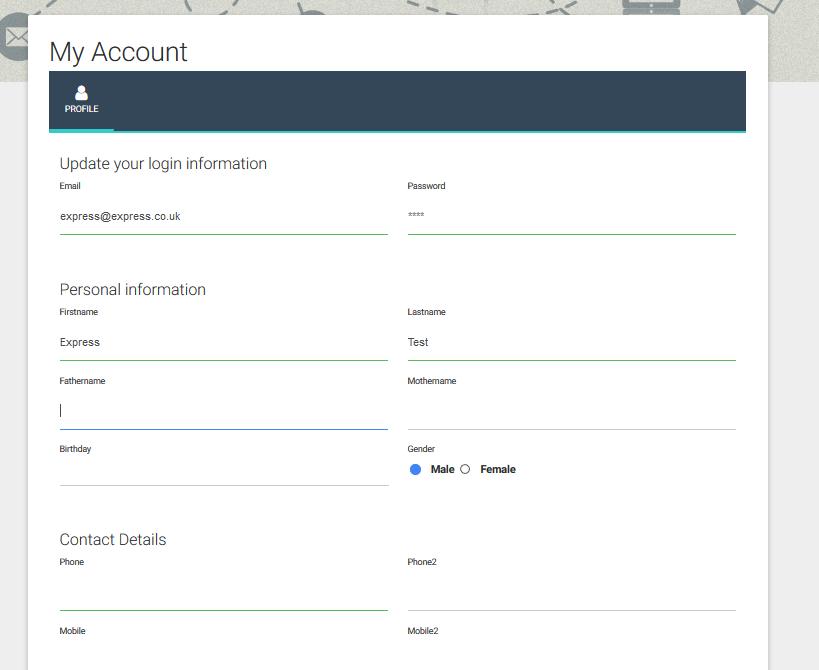
Task: Focus the Firstname field containing Express
Action: (x=224, y=342)
